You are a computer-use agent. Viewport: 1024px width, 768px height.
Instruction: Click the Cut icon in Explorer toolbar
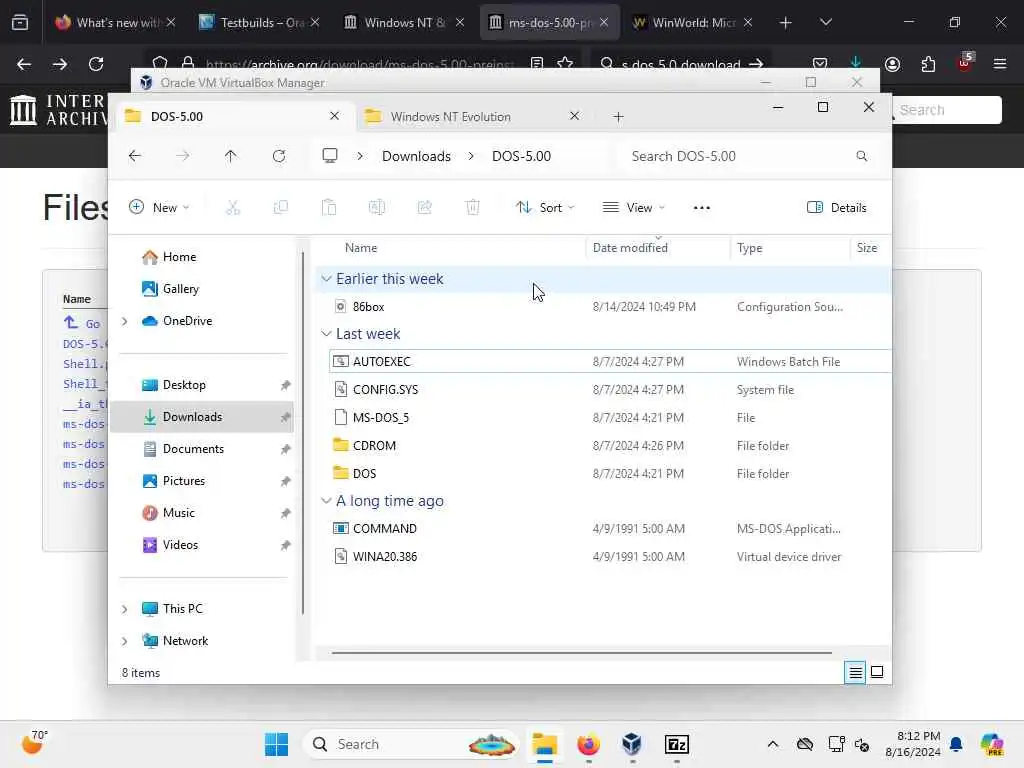[x=232, y=208]
